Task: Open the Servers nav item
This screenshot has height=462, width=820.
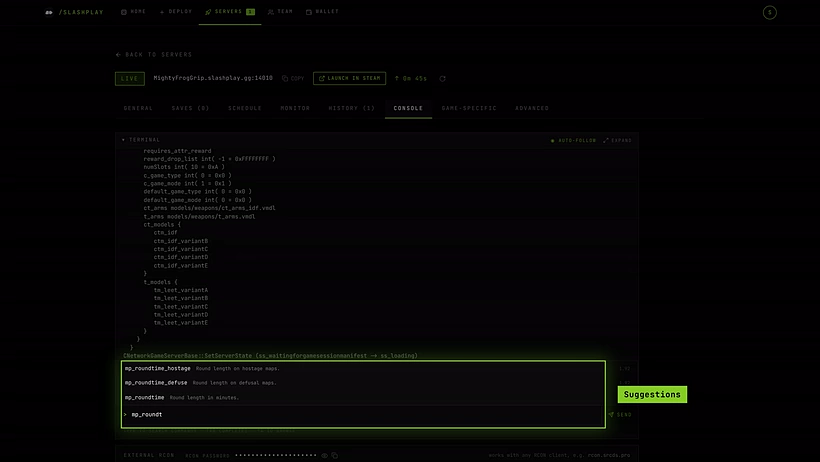Action: 230,12
